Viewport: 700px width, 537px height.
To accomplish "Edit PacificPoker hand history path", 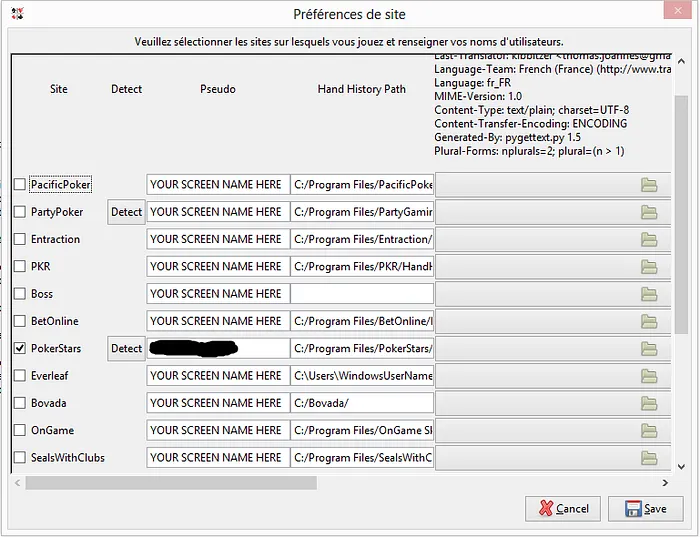I will [362, 185].
